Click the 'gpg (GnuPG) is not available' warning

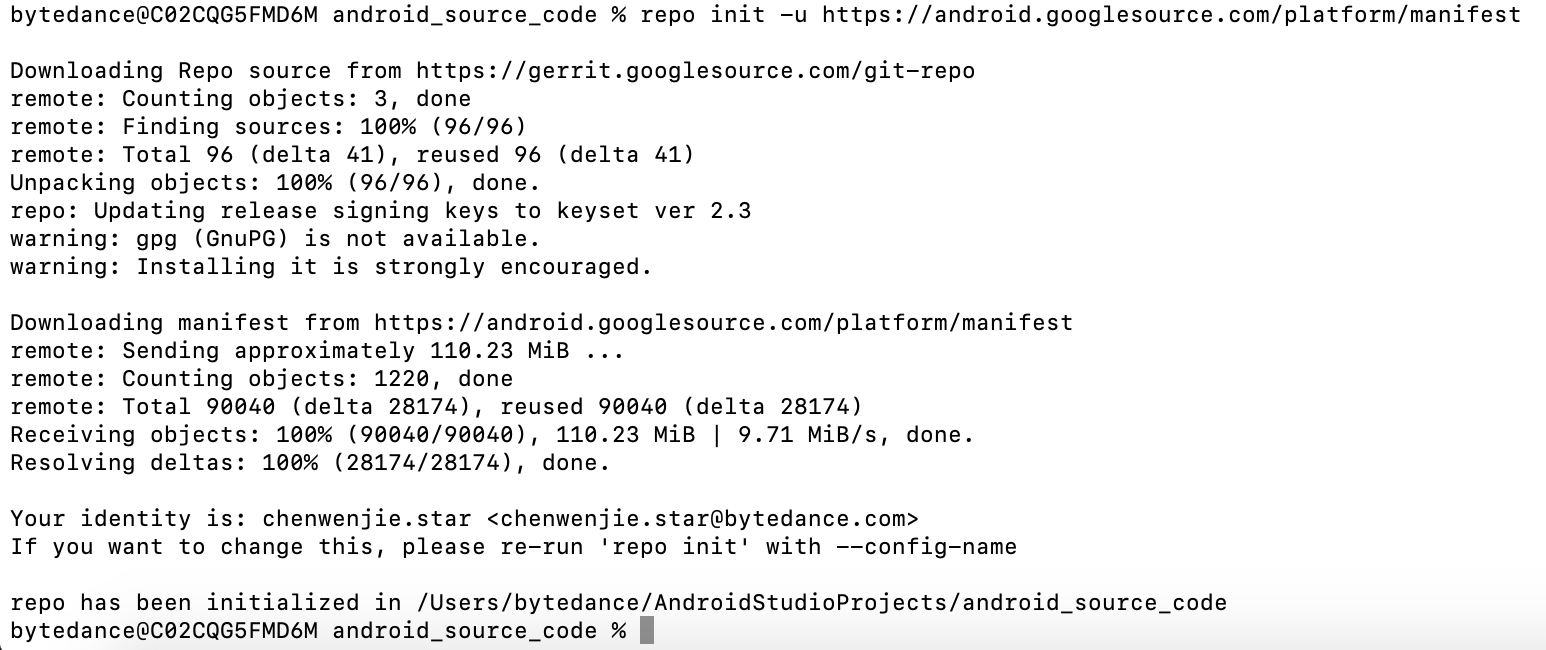(275, 239)
